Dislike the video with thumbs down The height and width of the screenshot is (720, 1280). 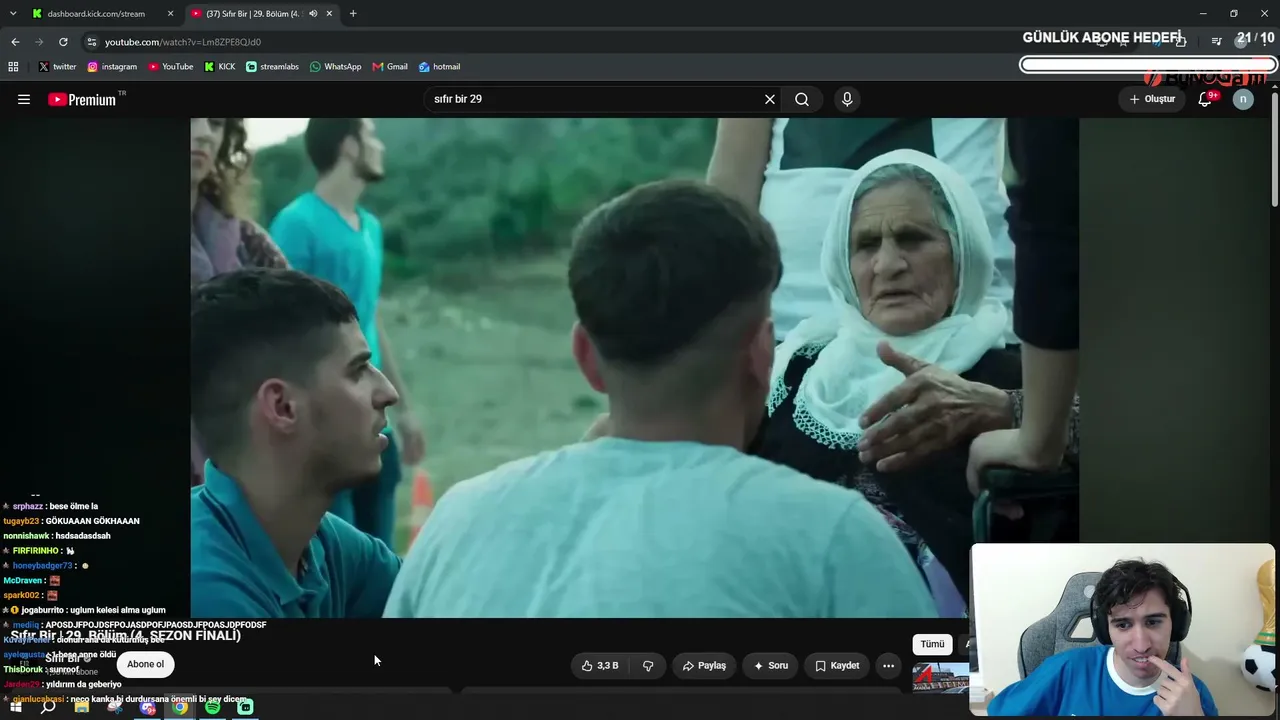(648, 665)
